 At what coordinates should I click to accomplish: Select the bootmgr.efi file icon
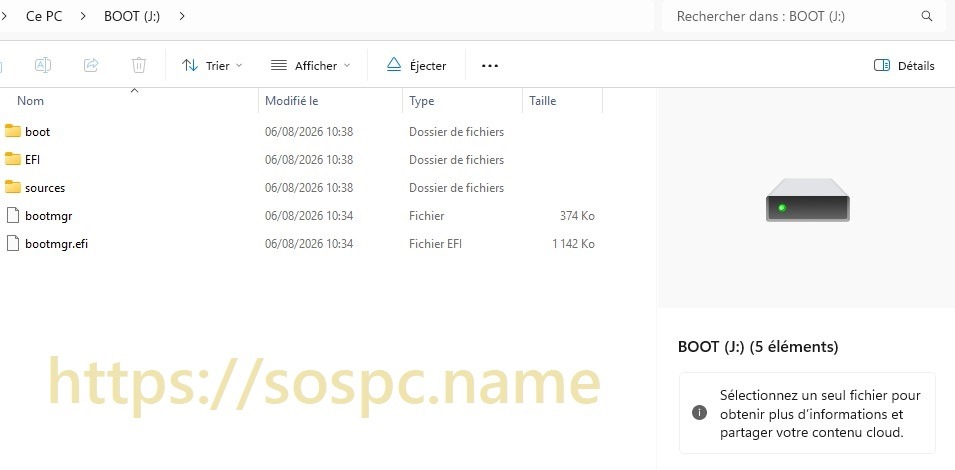(13, 244)
